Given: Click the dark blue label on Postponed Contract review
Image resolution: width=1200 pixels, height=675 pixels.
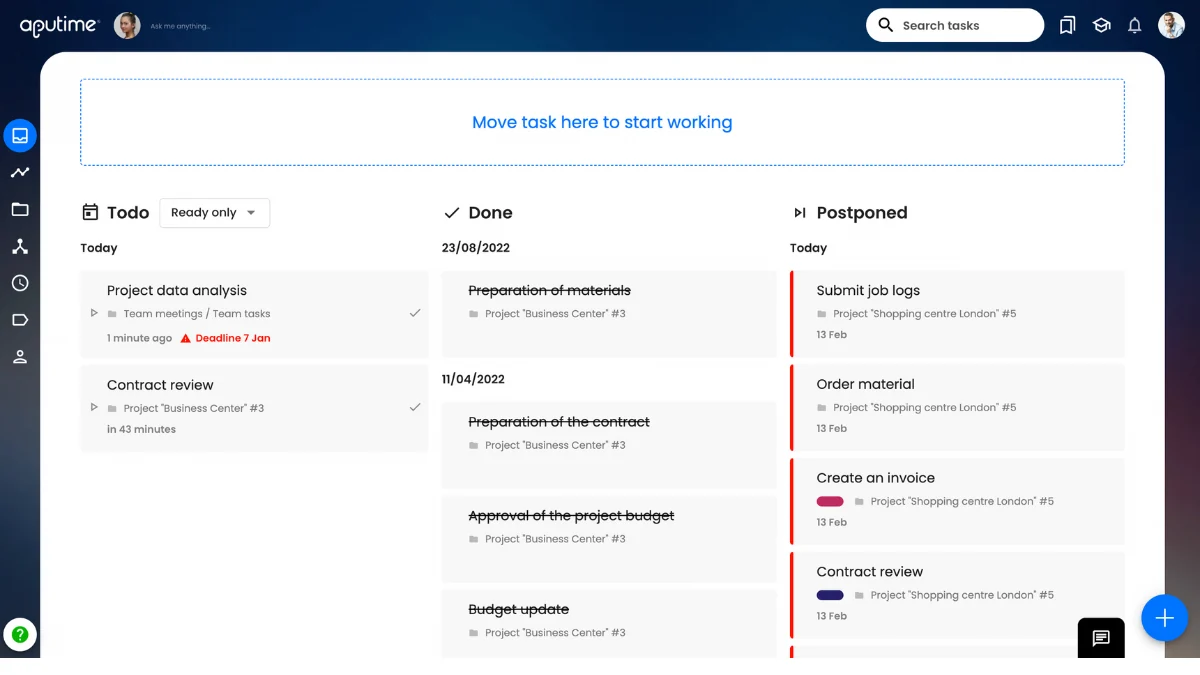Looking at the screenshot, I should click(x=830, y=595).
